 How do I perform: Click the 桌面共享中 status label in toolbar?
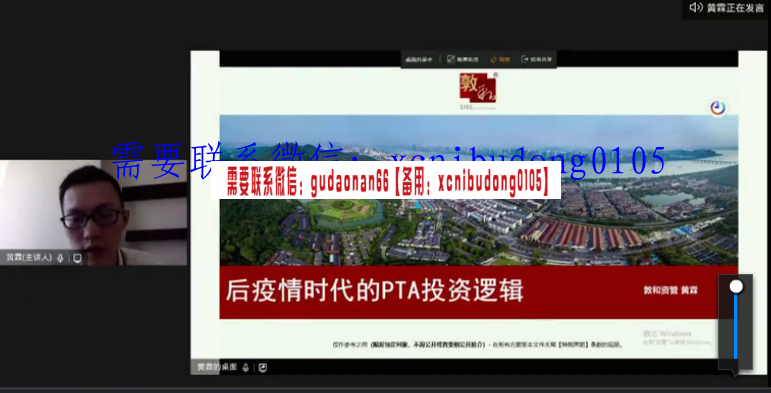click(418, 60)
